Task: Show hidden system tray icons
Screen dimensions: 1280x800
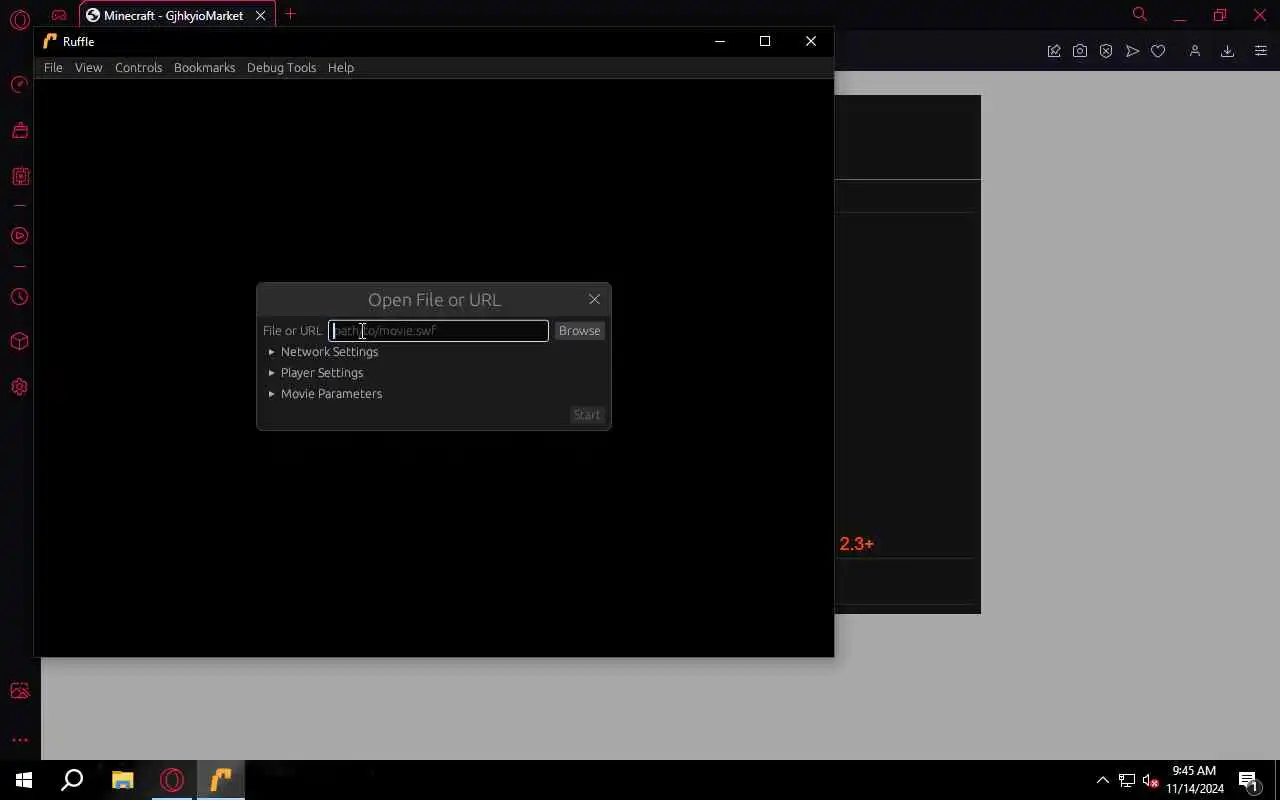Action: click(1103, 780)
